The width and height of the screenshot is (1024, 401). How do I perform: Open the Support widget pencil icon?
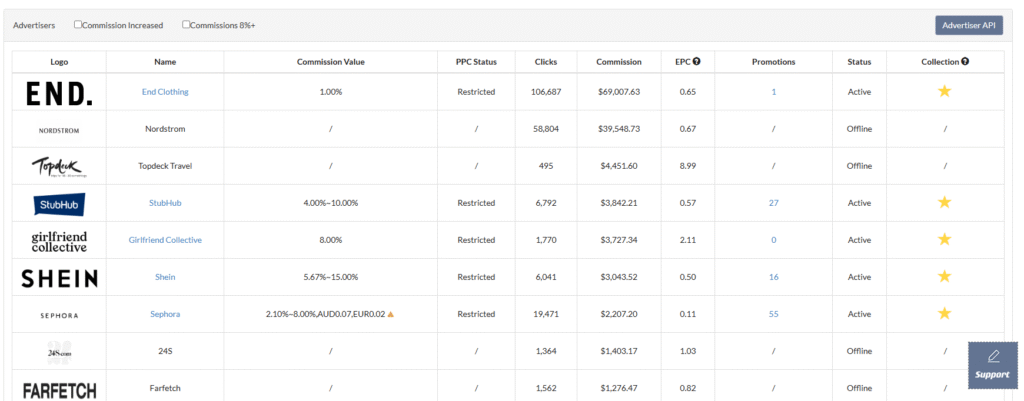coord(993,356)
